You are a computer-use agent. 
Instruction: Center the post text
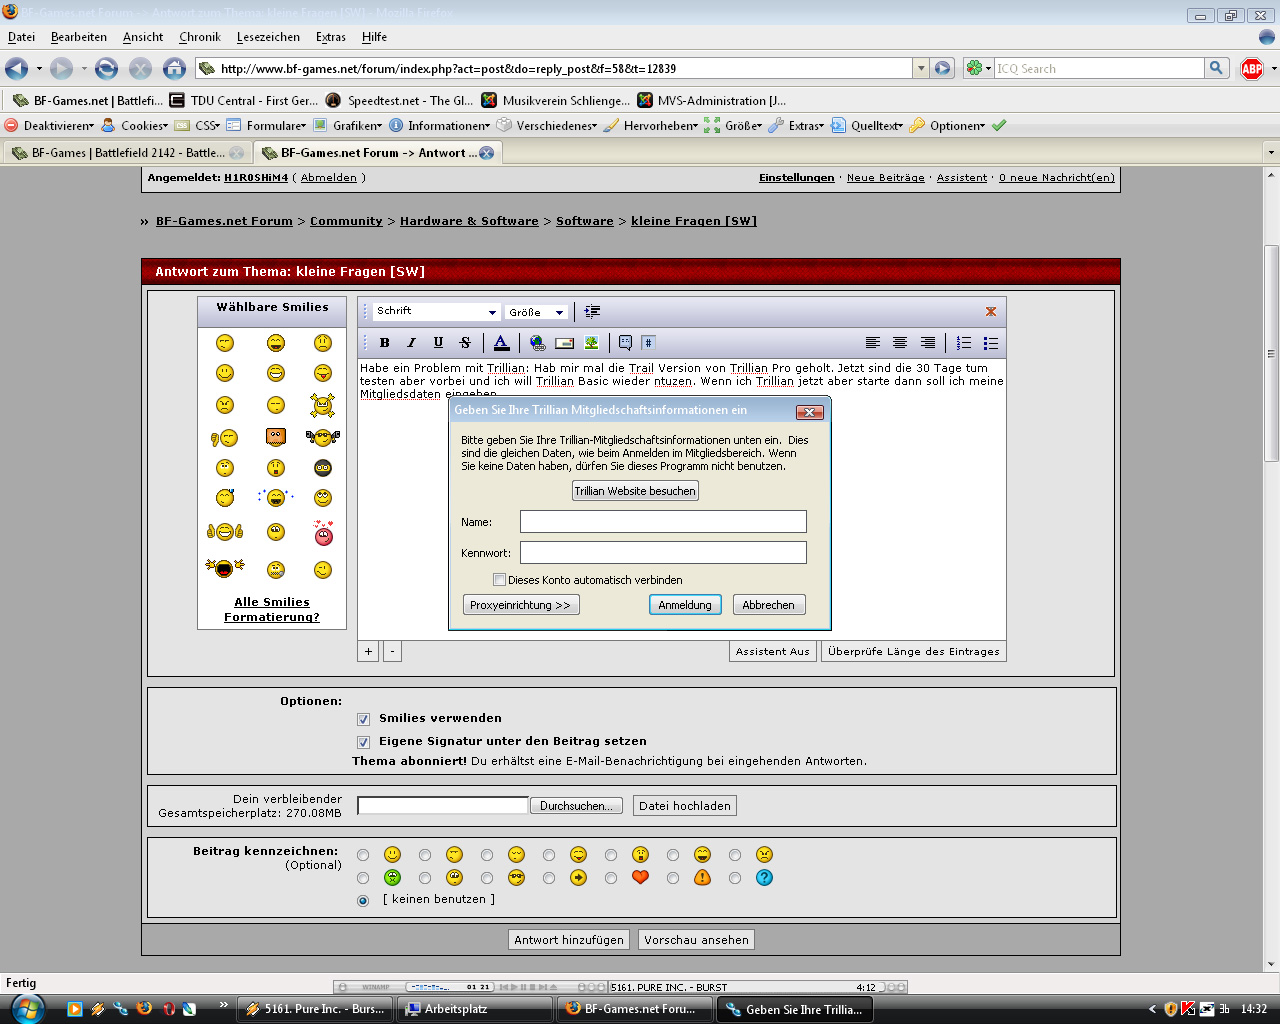pyautogui.click(x=900, y=343)
